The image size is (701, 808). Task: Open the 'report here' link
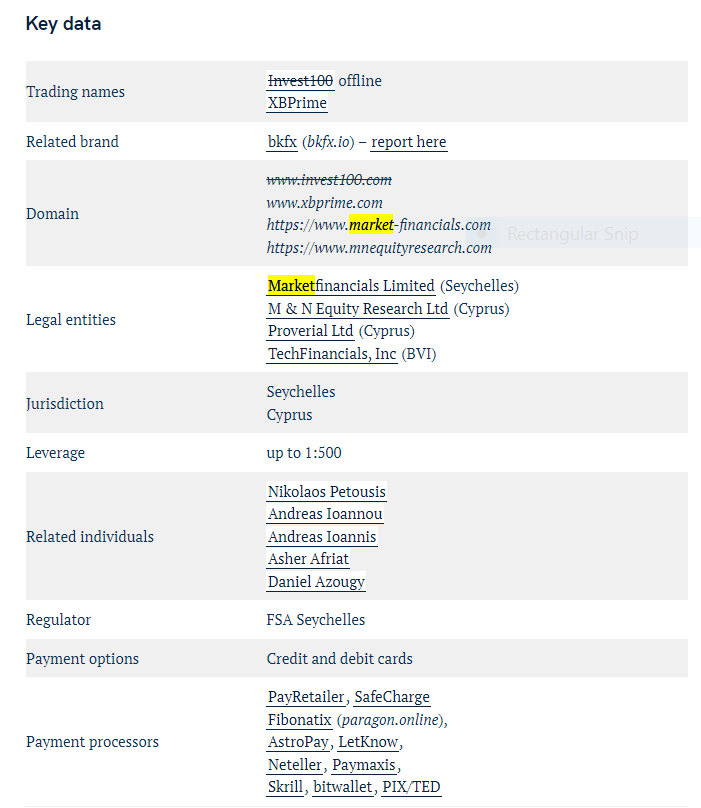pos(409,142)
